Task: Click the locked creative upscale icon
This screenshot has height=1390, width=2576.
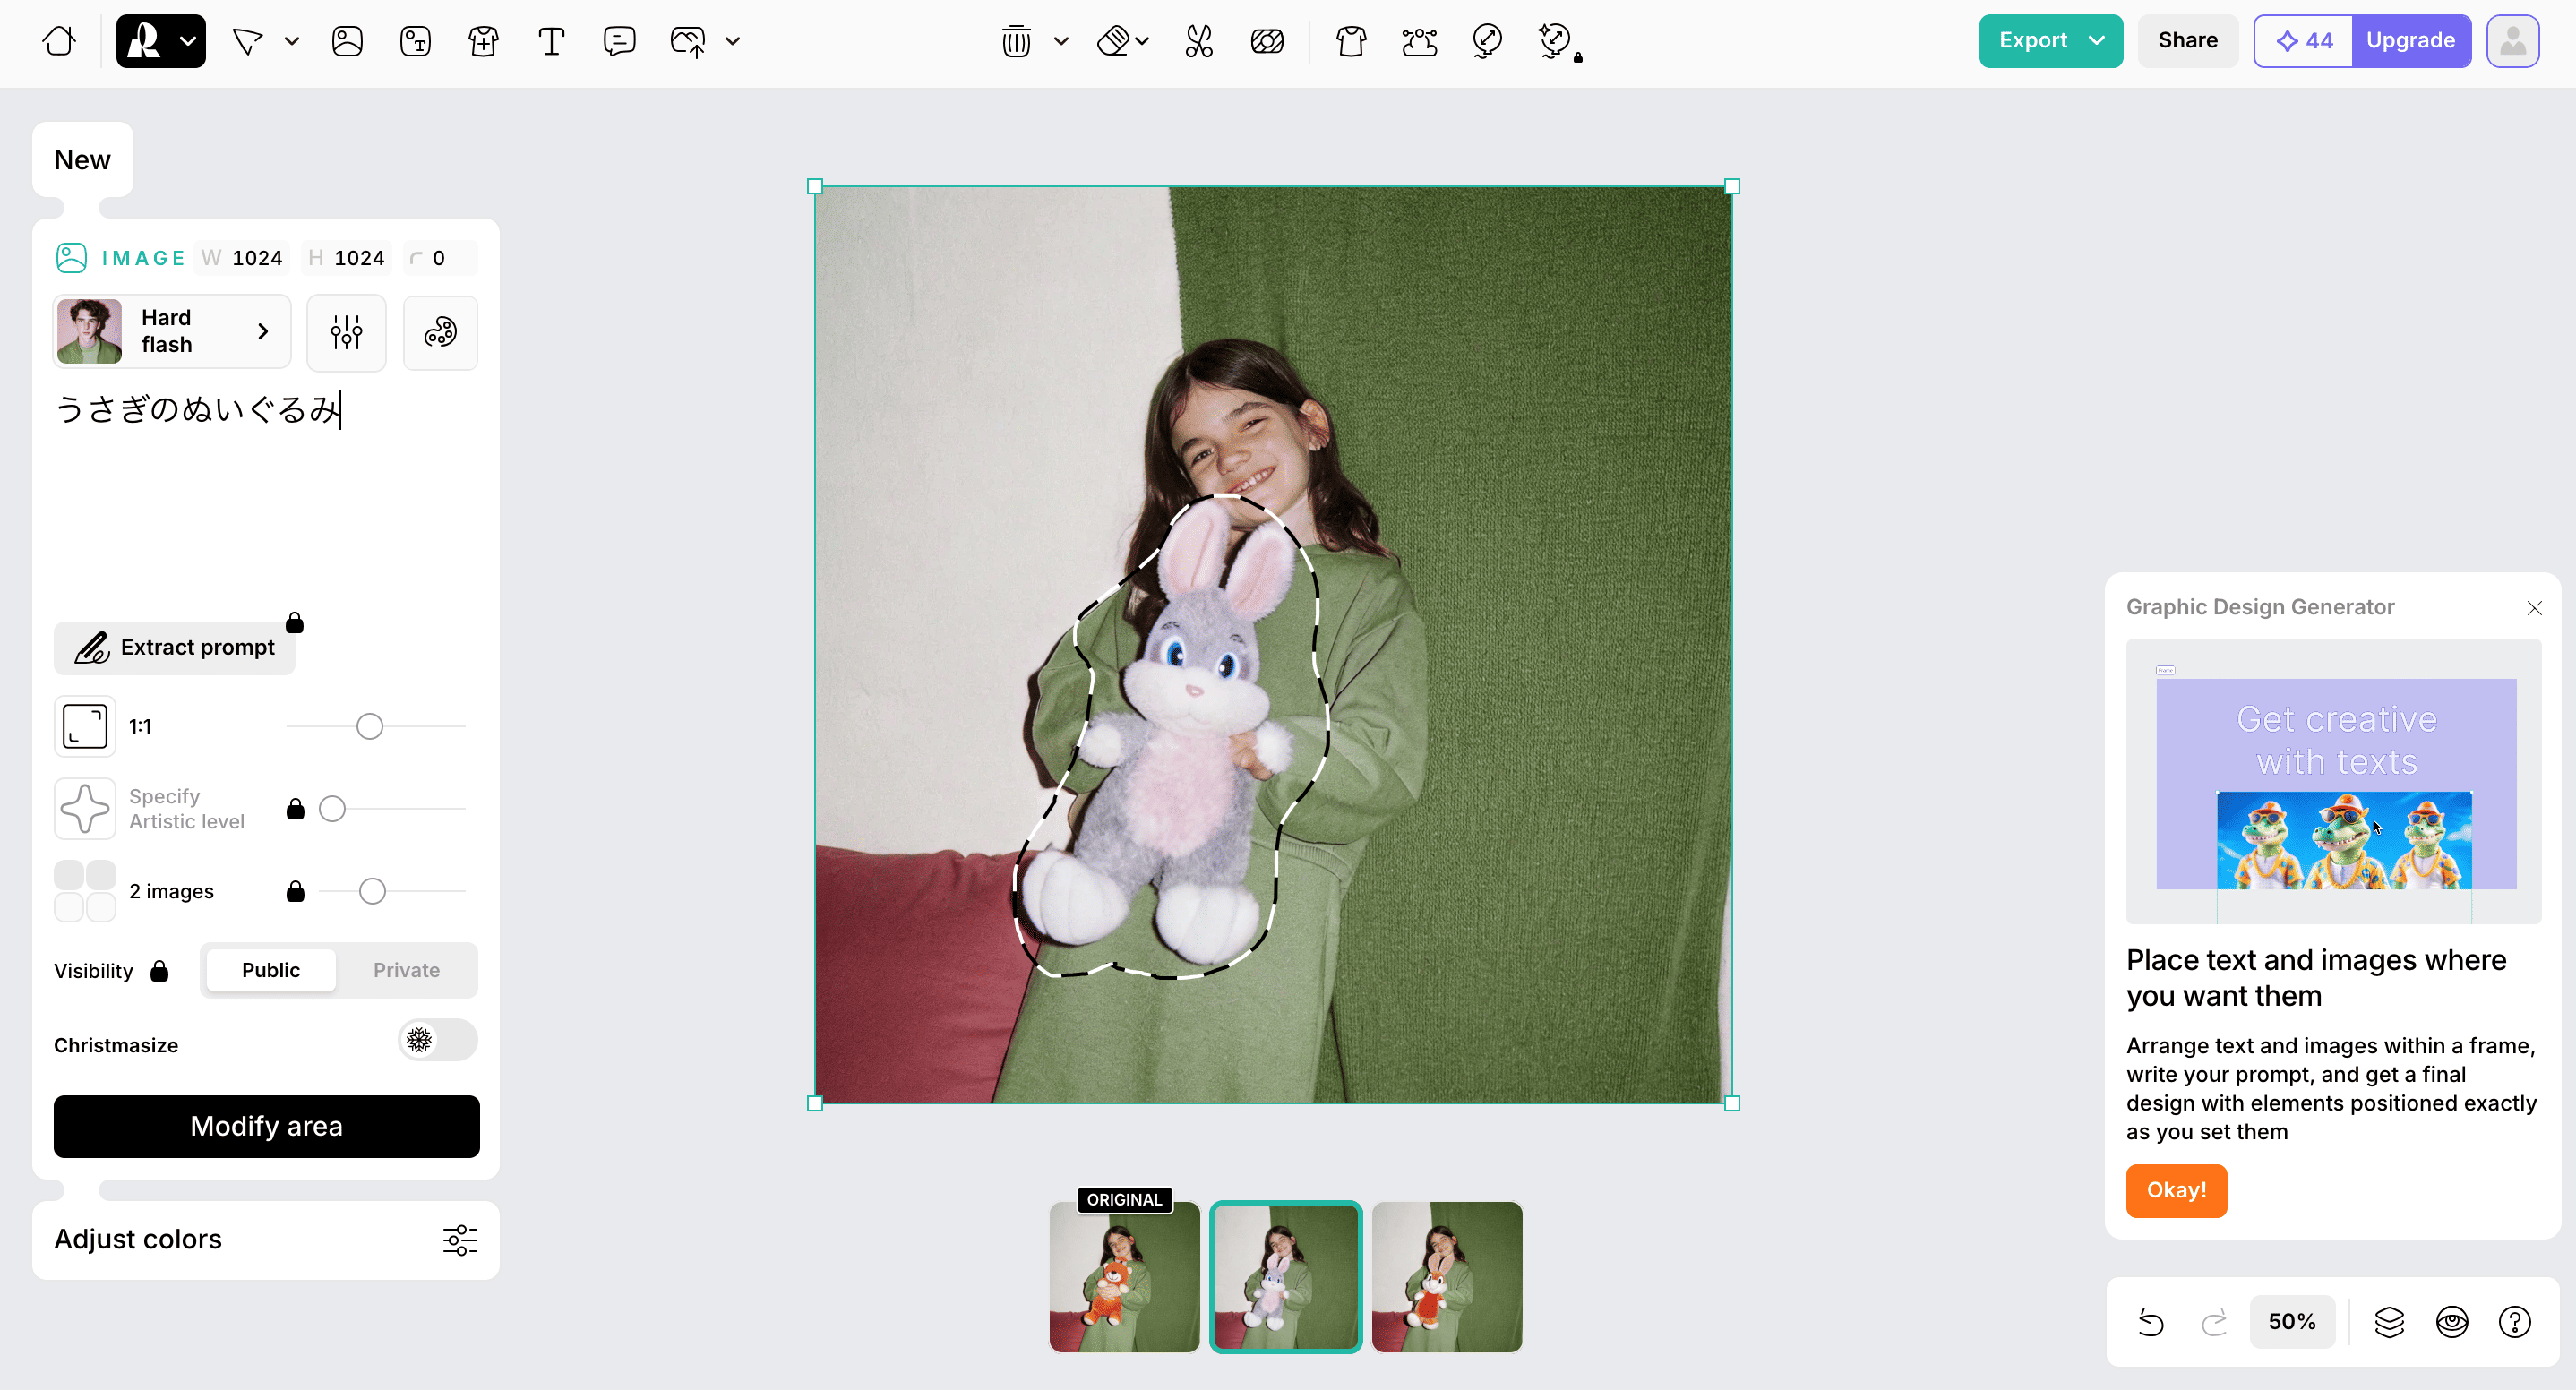Action: [x=1557, y=41]
